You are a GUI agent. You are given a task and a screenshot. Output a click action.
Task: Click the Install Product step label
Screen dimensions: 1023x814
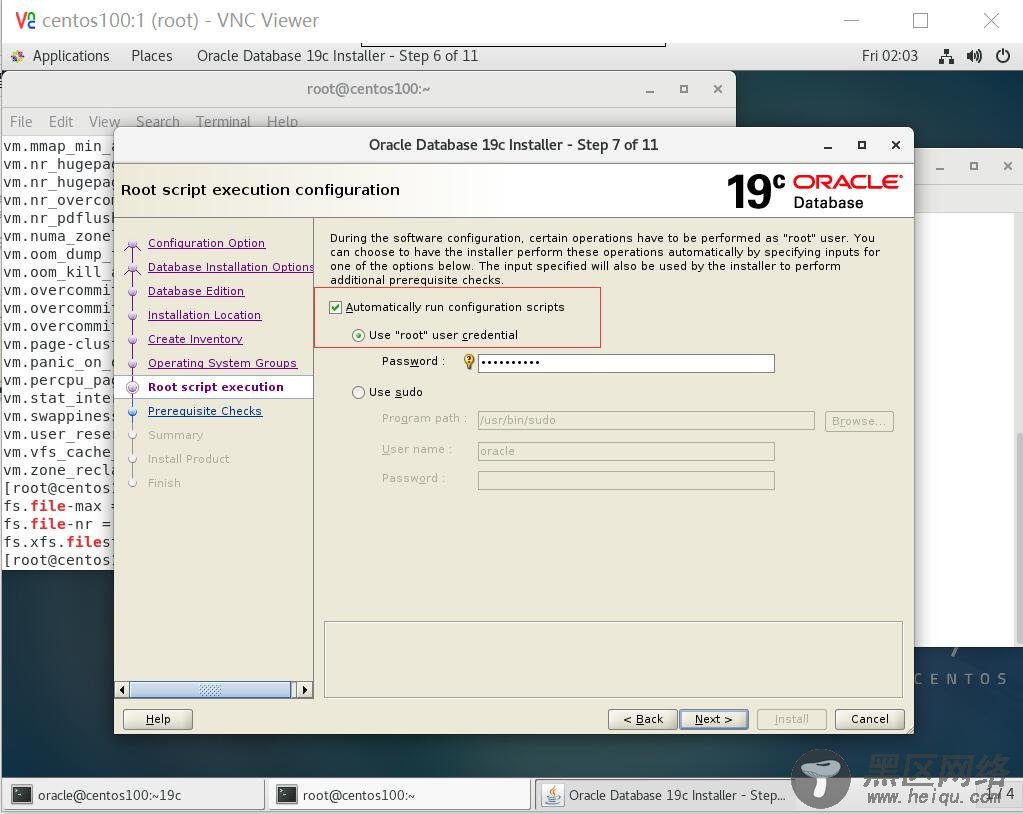(189, 459)
